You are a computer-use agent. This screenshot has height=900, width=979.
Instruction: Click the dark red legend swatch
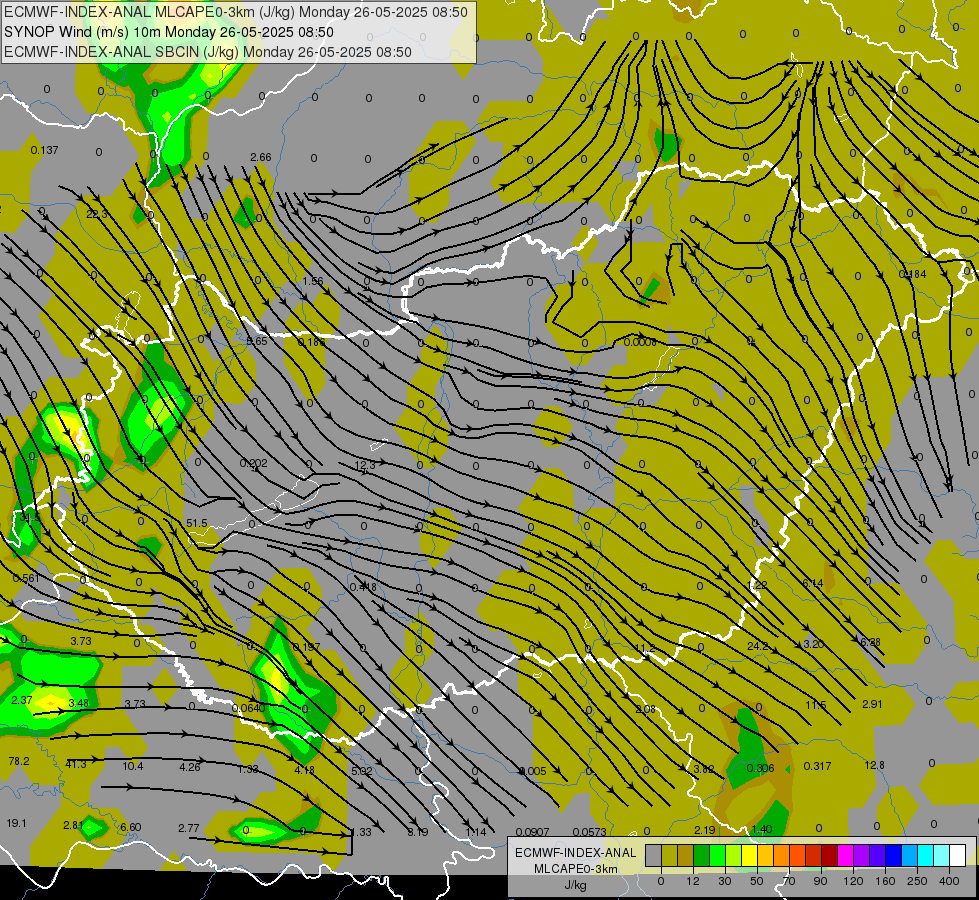[x=830, y=855]
